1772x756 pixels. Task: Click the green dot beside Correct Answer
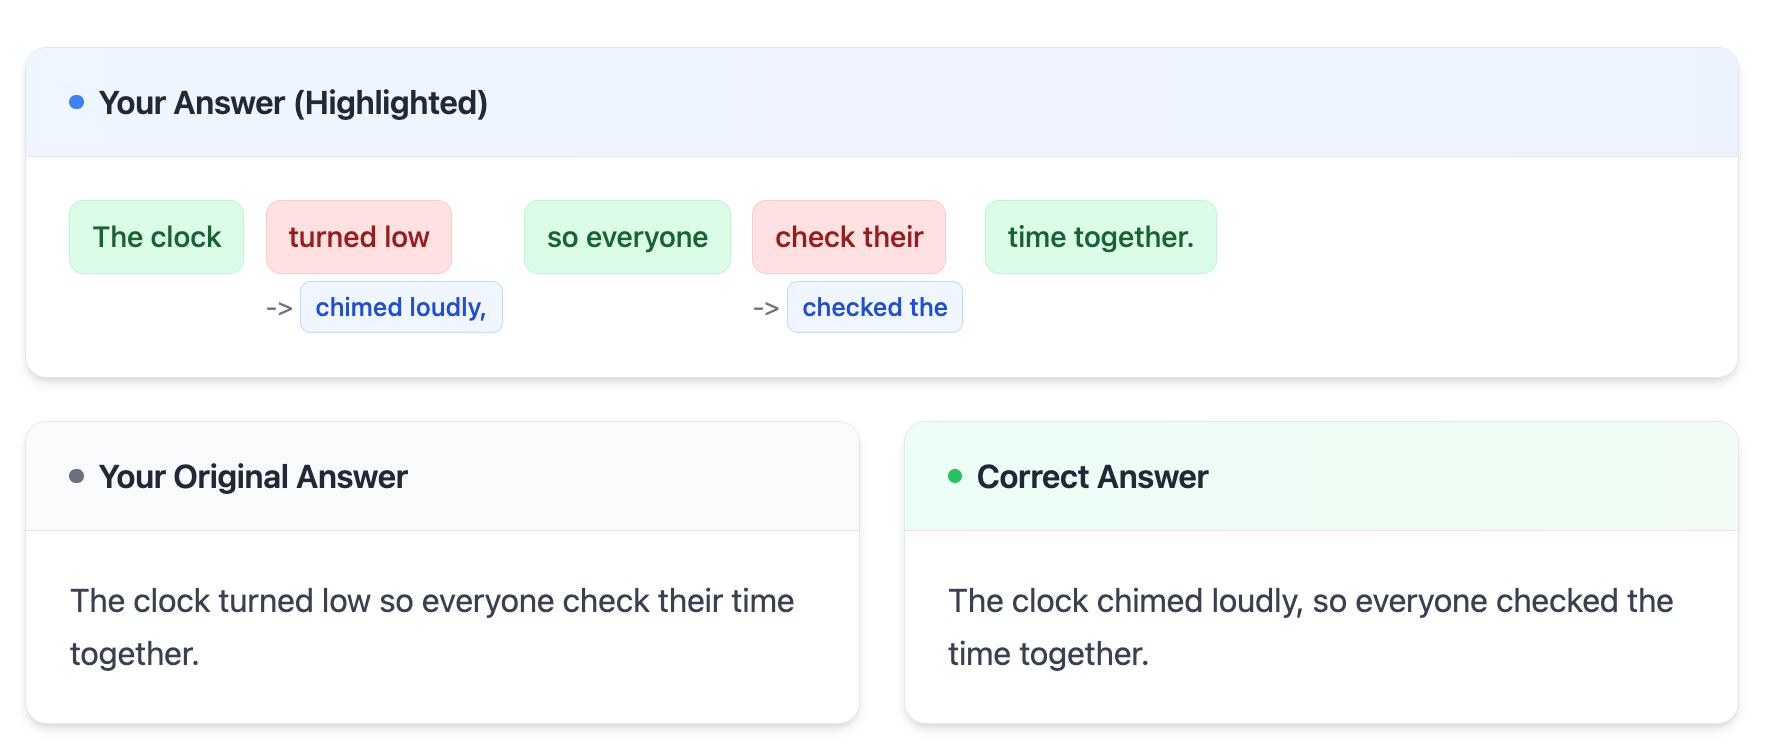pos(955,476)
